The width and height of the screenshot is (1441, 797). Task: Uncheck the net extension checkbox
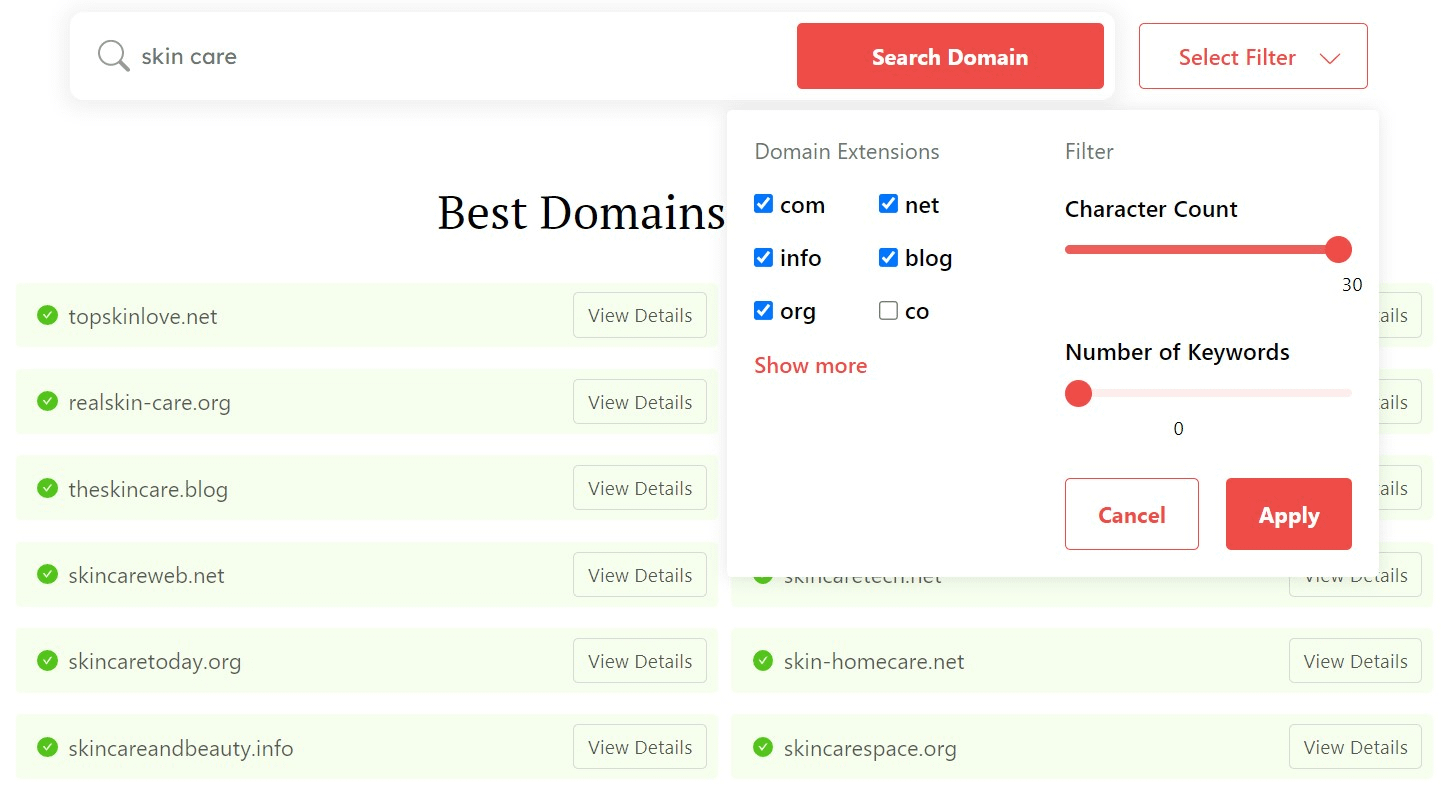click(x=888, y=204)
